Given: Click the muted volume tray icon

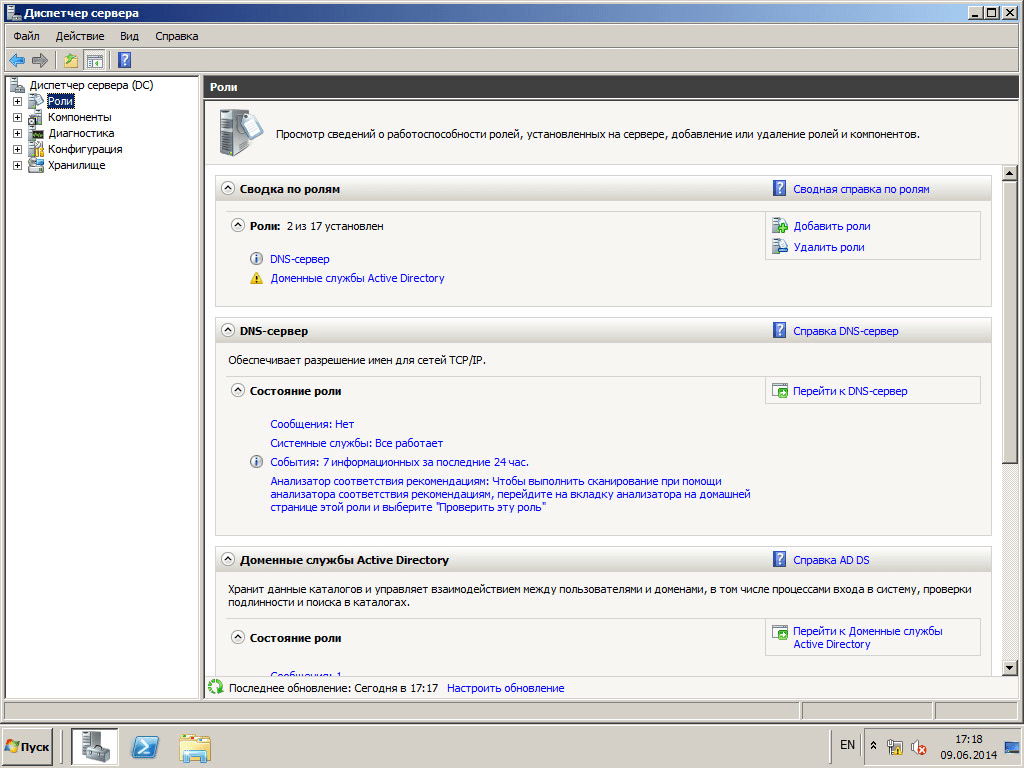Looking at the screenshot, I should (919, 747).
